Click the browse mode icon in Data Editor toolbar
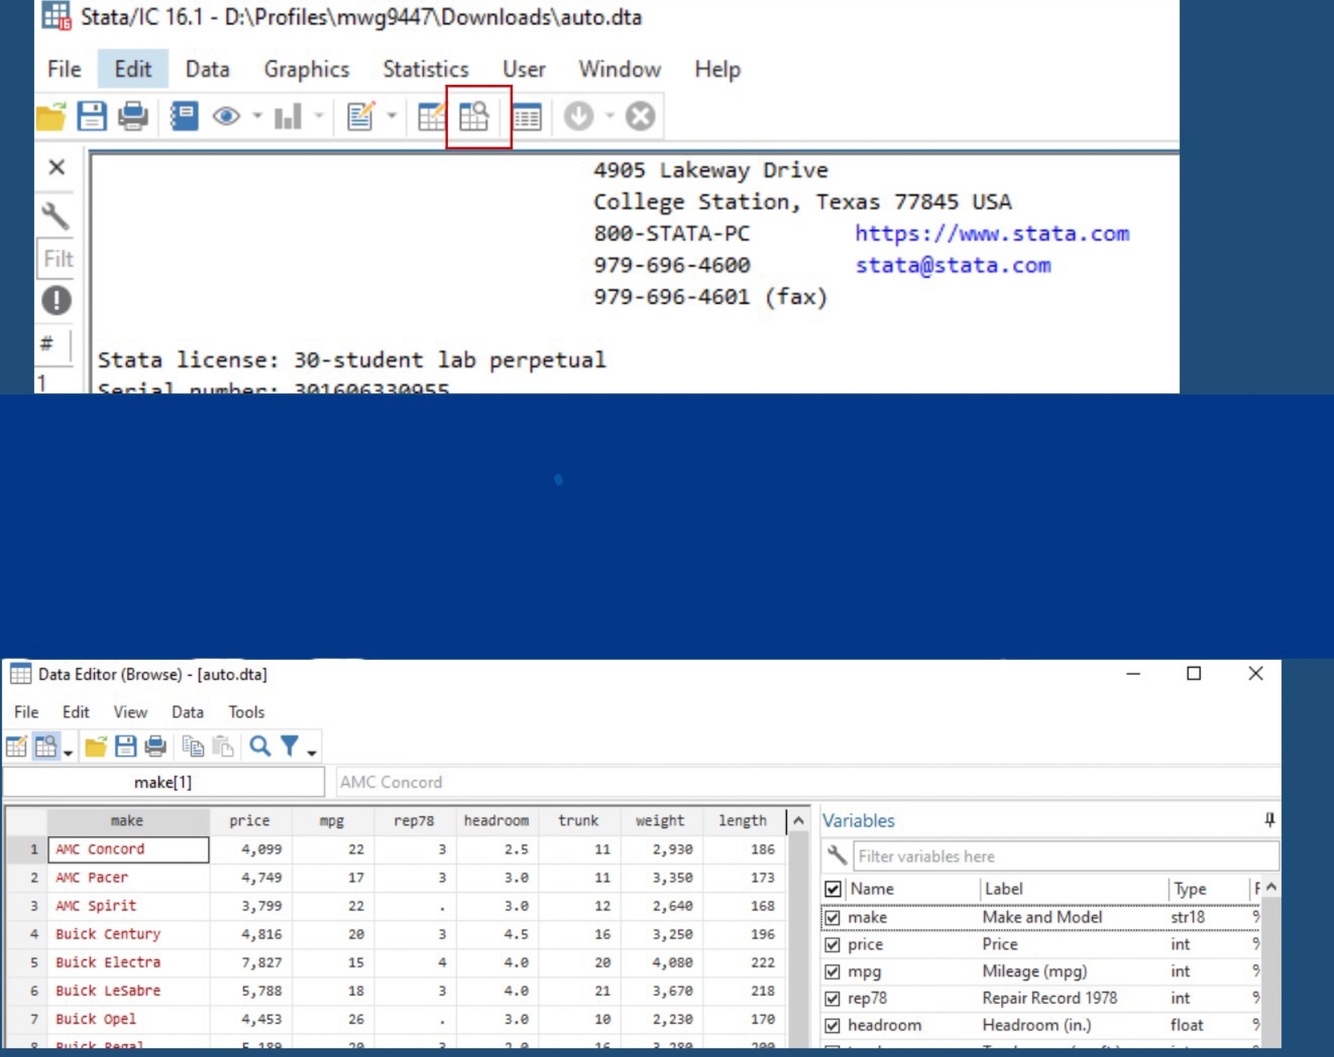1334x1057 pixels. (46, 746)
